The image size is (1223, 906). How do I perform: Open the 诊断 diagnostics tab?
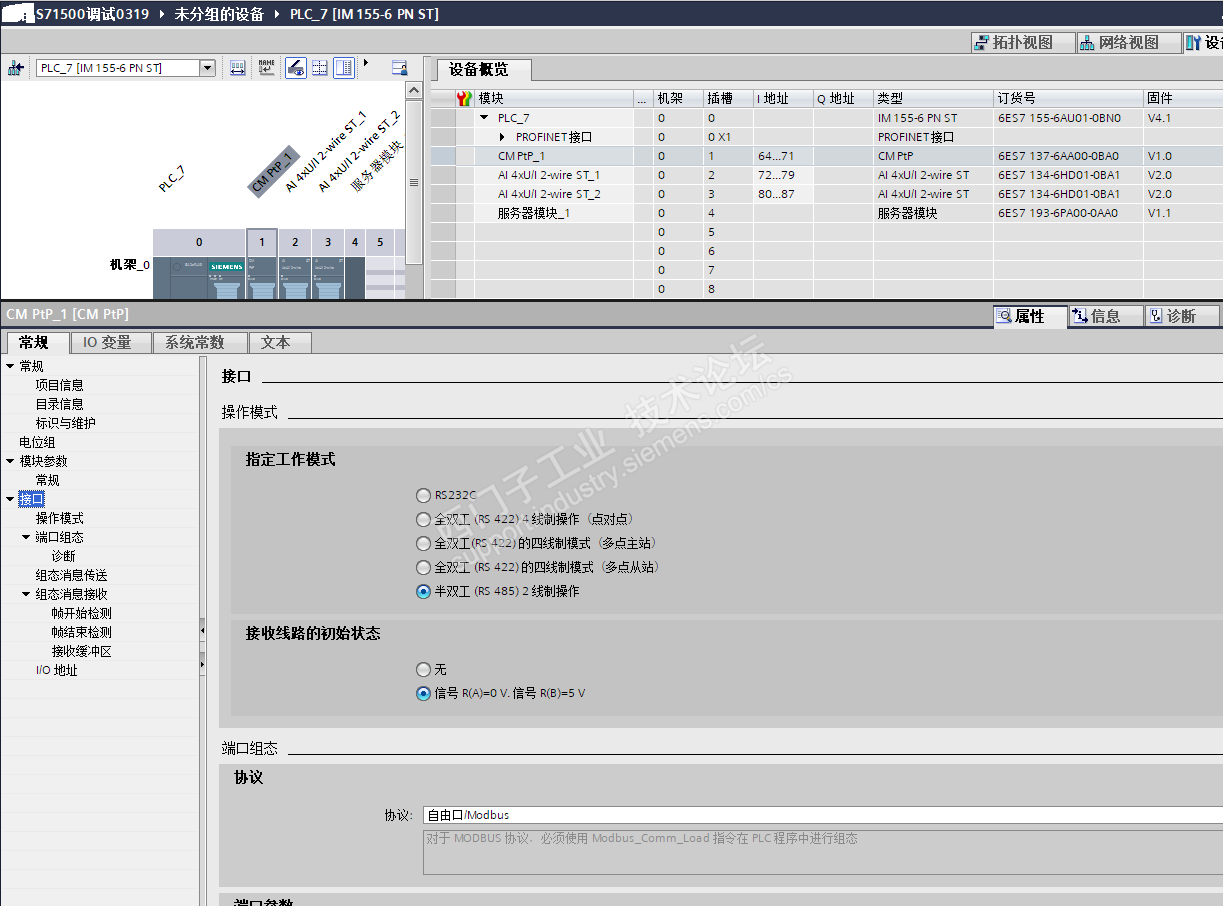click(1181, 316)
